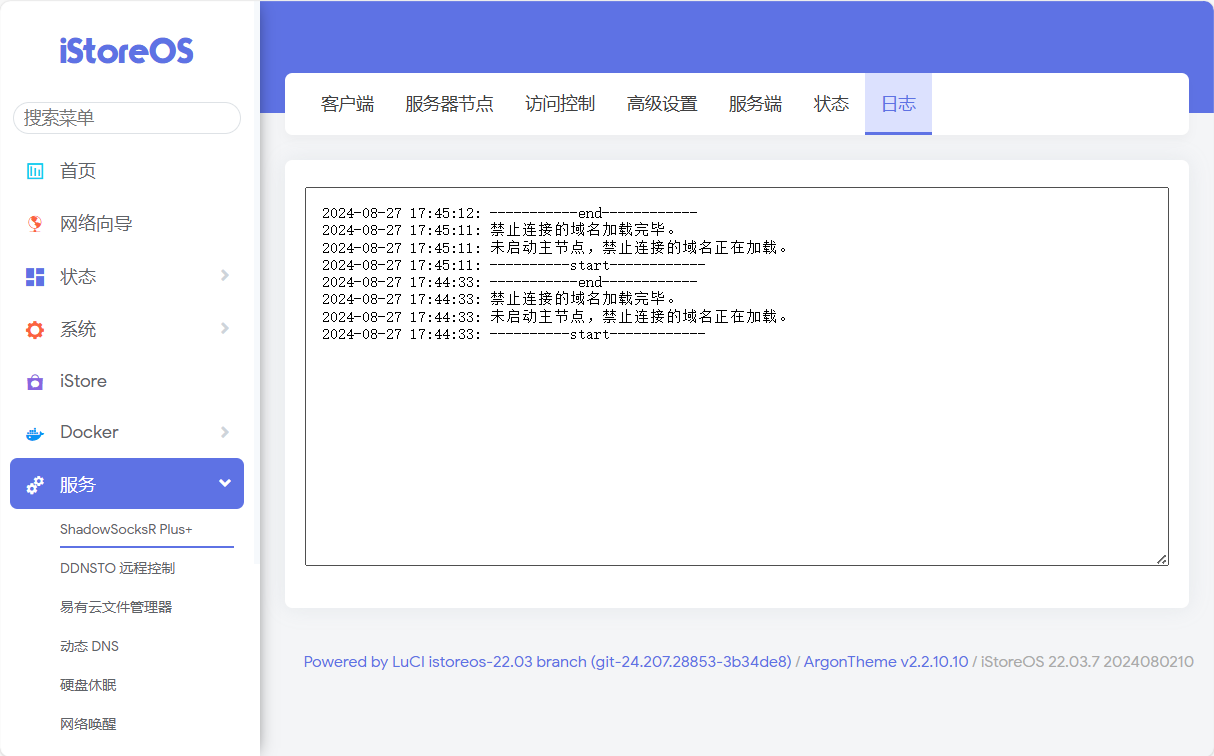Go to the 高级设置 tab
Image resolution: width=1214 pixels, height=756 pixels.
(662, 104)
